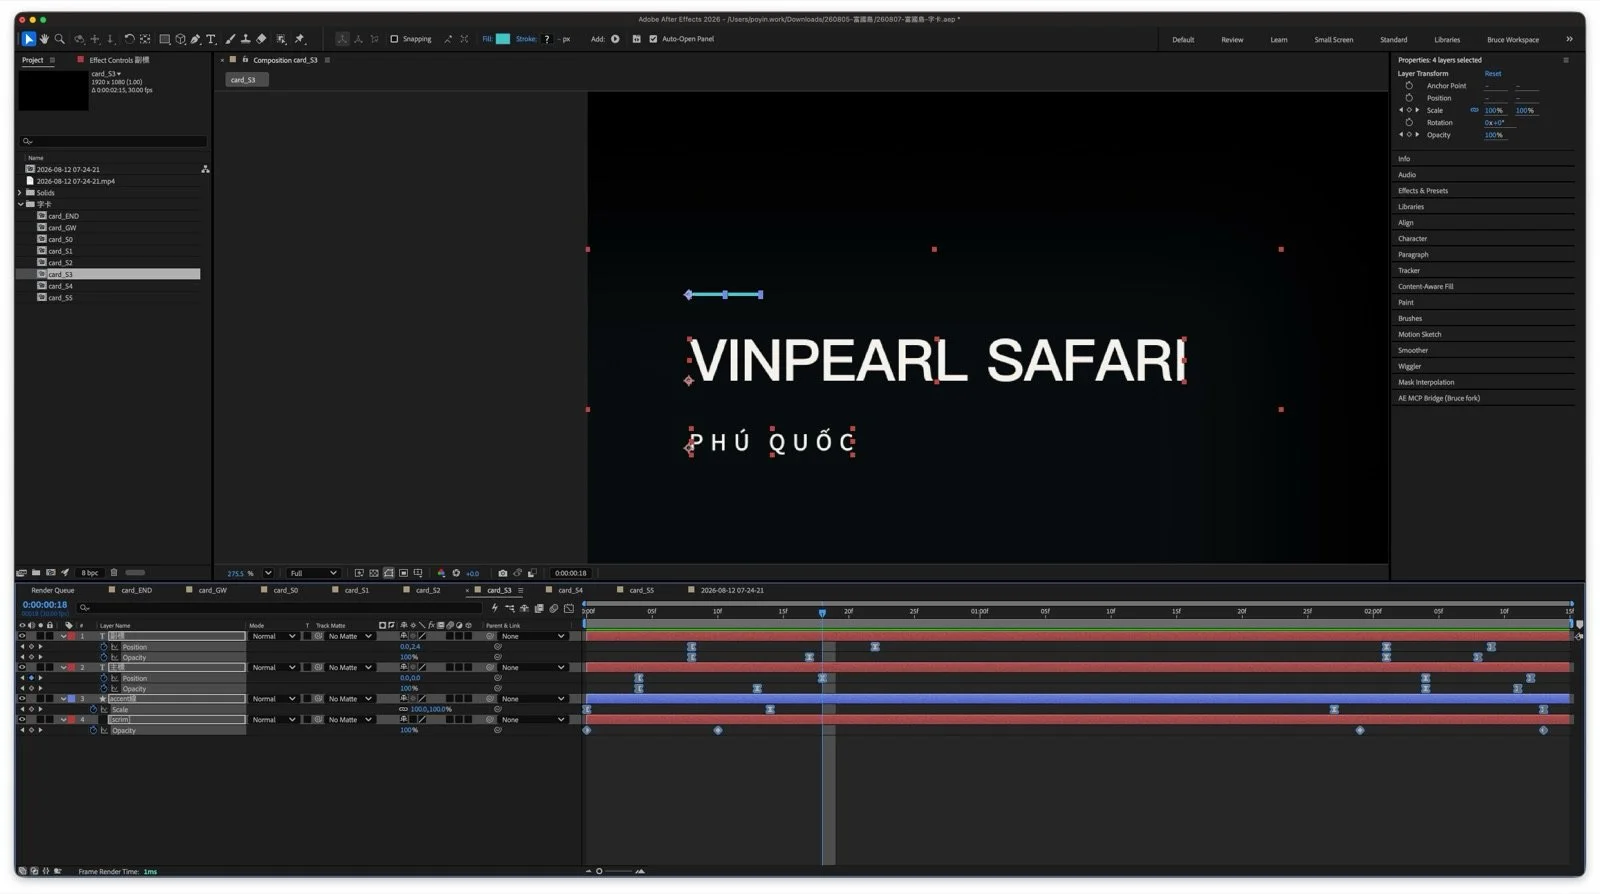Select the Rotation tool in toolbar
1600x894 pixels.
click(129, 39)
